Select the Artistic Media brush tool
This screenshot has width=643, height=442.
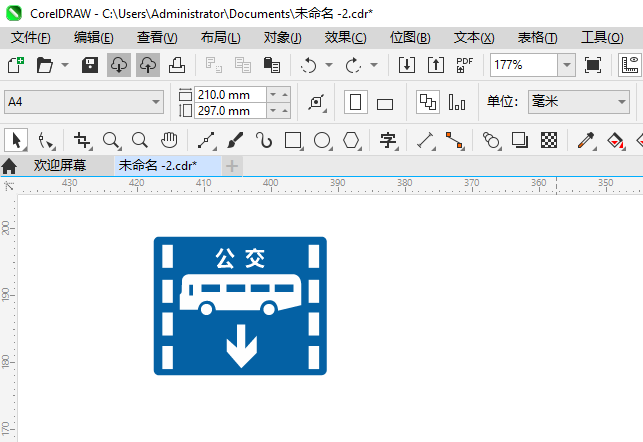tap(235, 140)
